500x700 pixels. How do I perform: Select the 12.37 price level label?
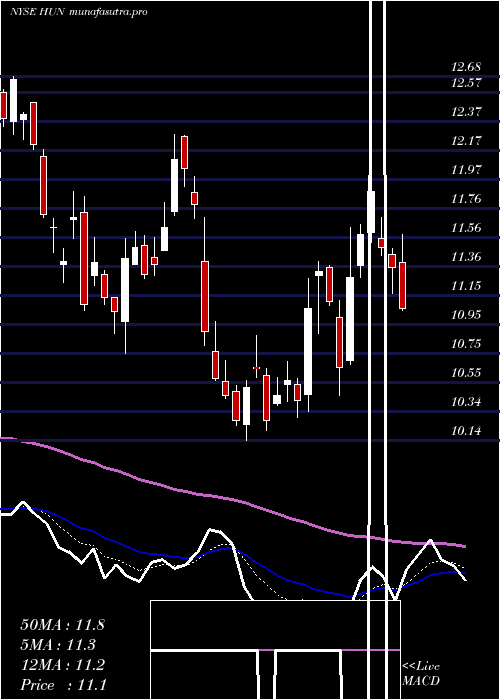[x=467, y=112]
